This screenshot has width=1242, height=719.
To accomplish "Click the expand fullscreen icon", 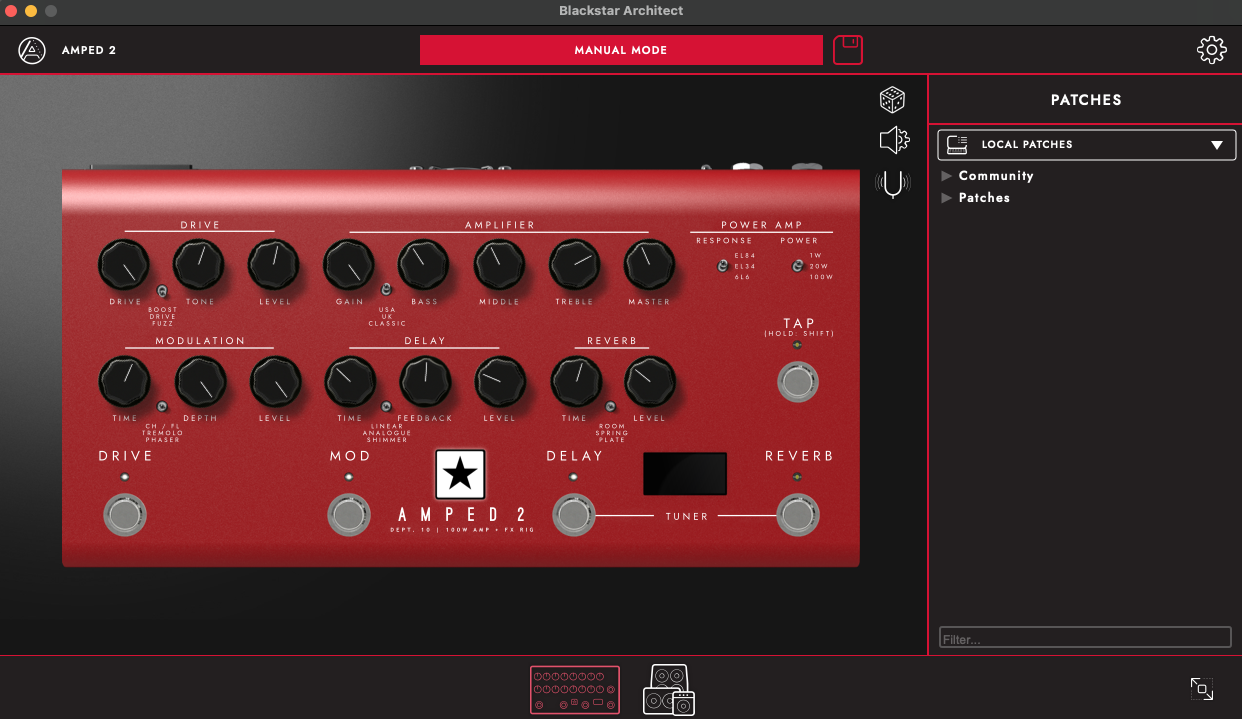I will pyautogui.click(x=1202, y=688).
